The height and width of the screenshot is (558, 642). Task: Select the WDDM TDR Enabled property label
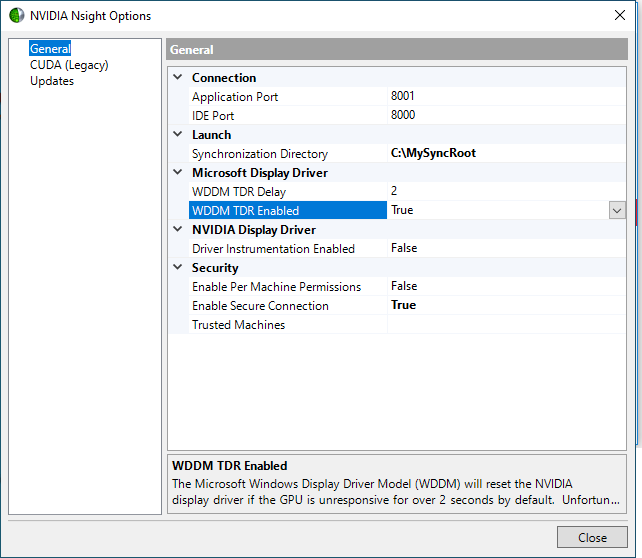pos(288,210)
